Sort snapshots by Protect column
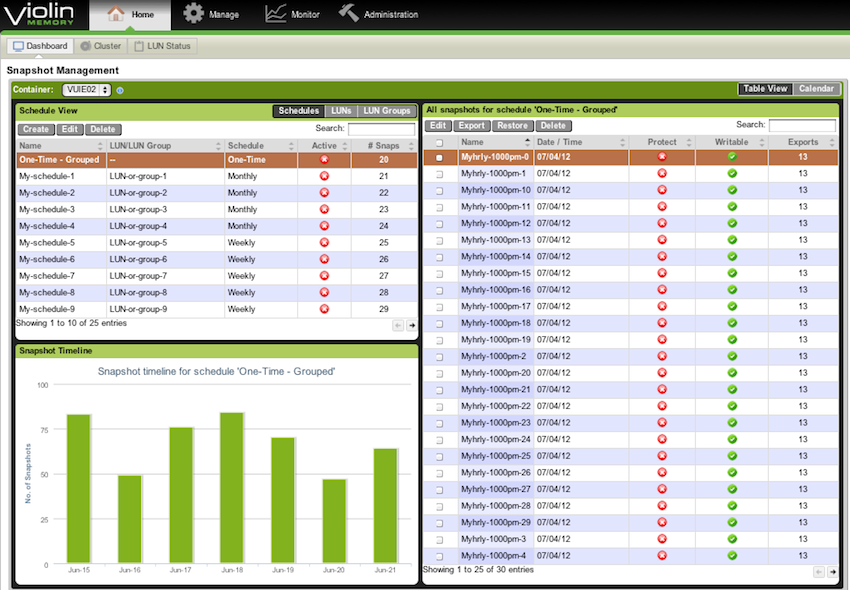The height and width of the screenshot is (590, 850). [x=662, y=142]
